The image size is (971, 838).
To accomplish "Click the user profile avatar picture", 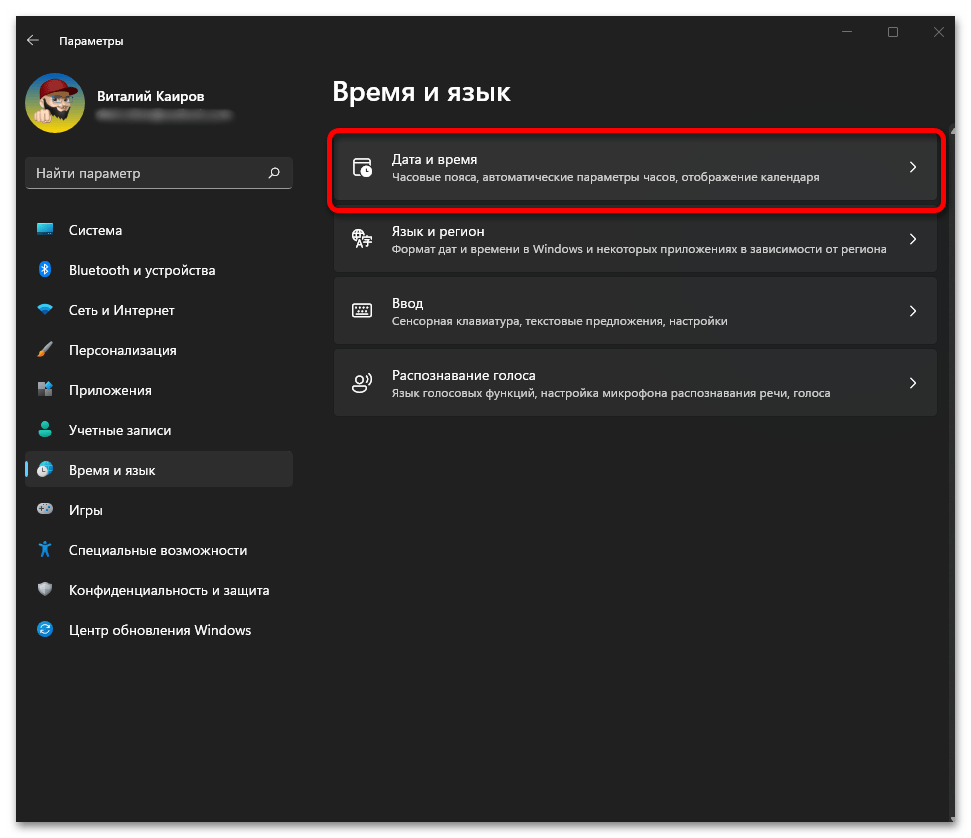I will (x=55, y=103).
